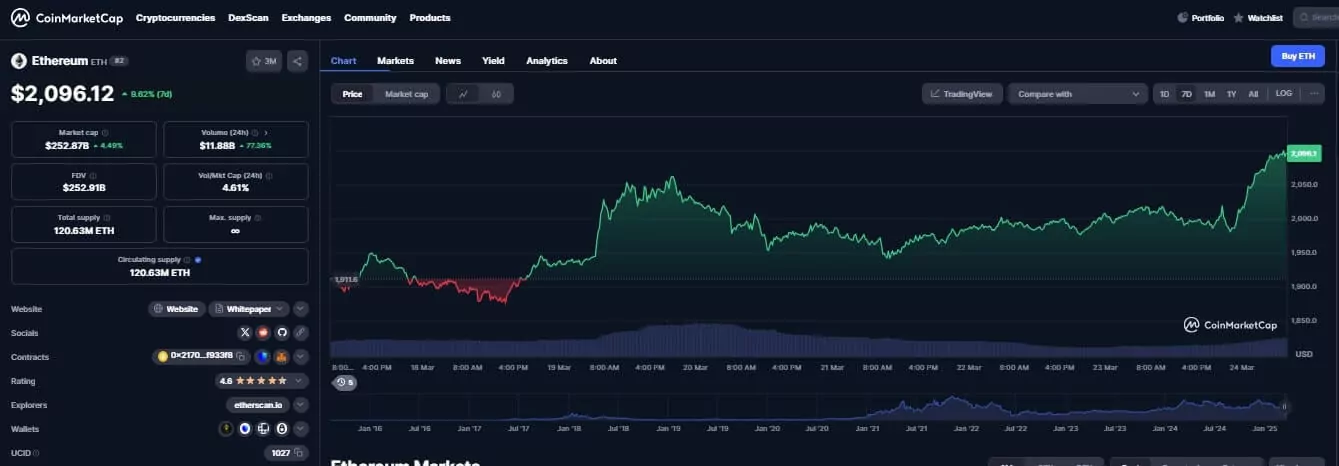Image resolution: width=1339 pixels, height=466 pixels.
Task: Toggle LOG scale on chart
Action: (x=1284, y=94)
